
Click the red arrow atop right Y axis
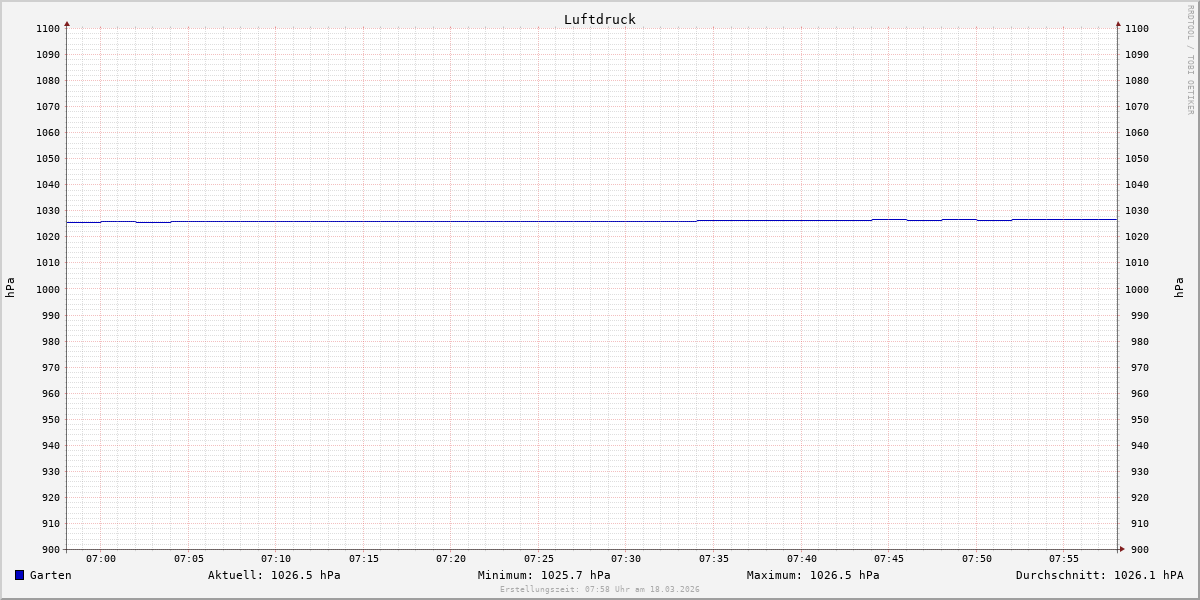tap(1118, 23)
